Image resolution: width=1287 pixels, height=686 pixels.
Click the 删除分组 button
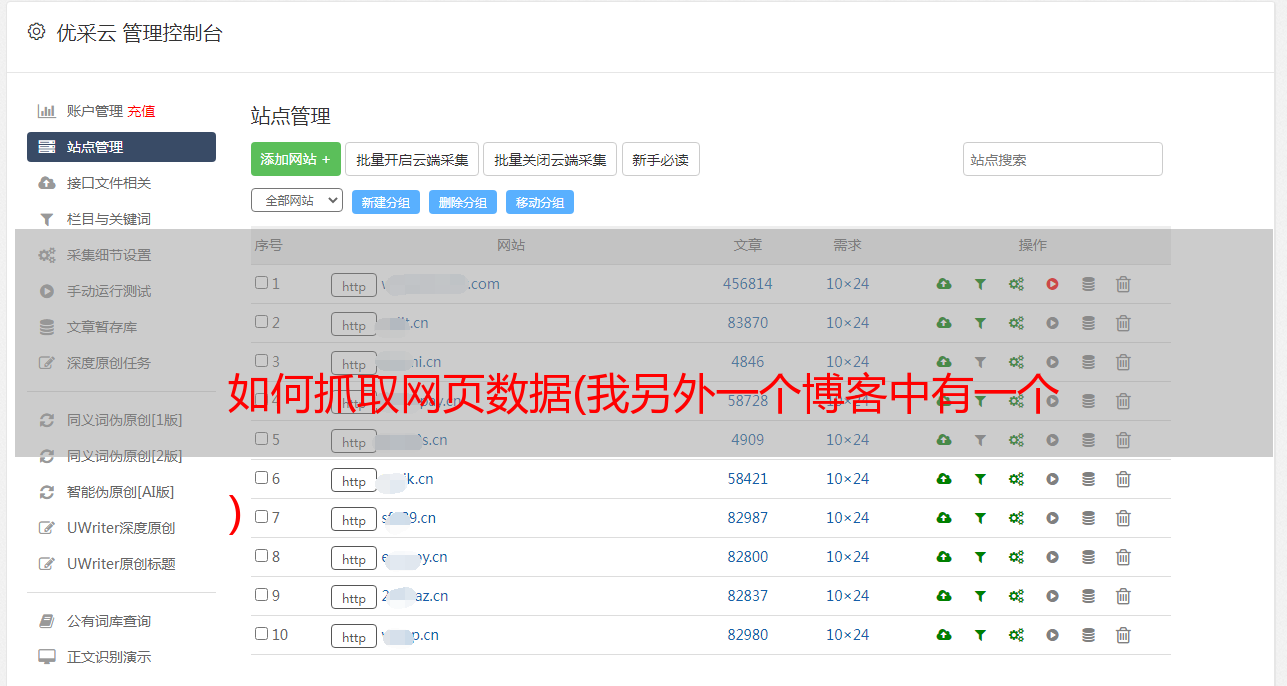click(463, 202)
